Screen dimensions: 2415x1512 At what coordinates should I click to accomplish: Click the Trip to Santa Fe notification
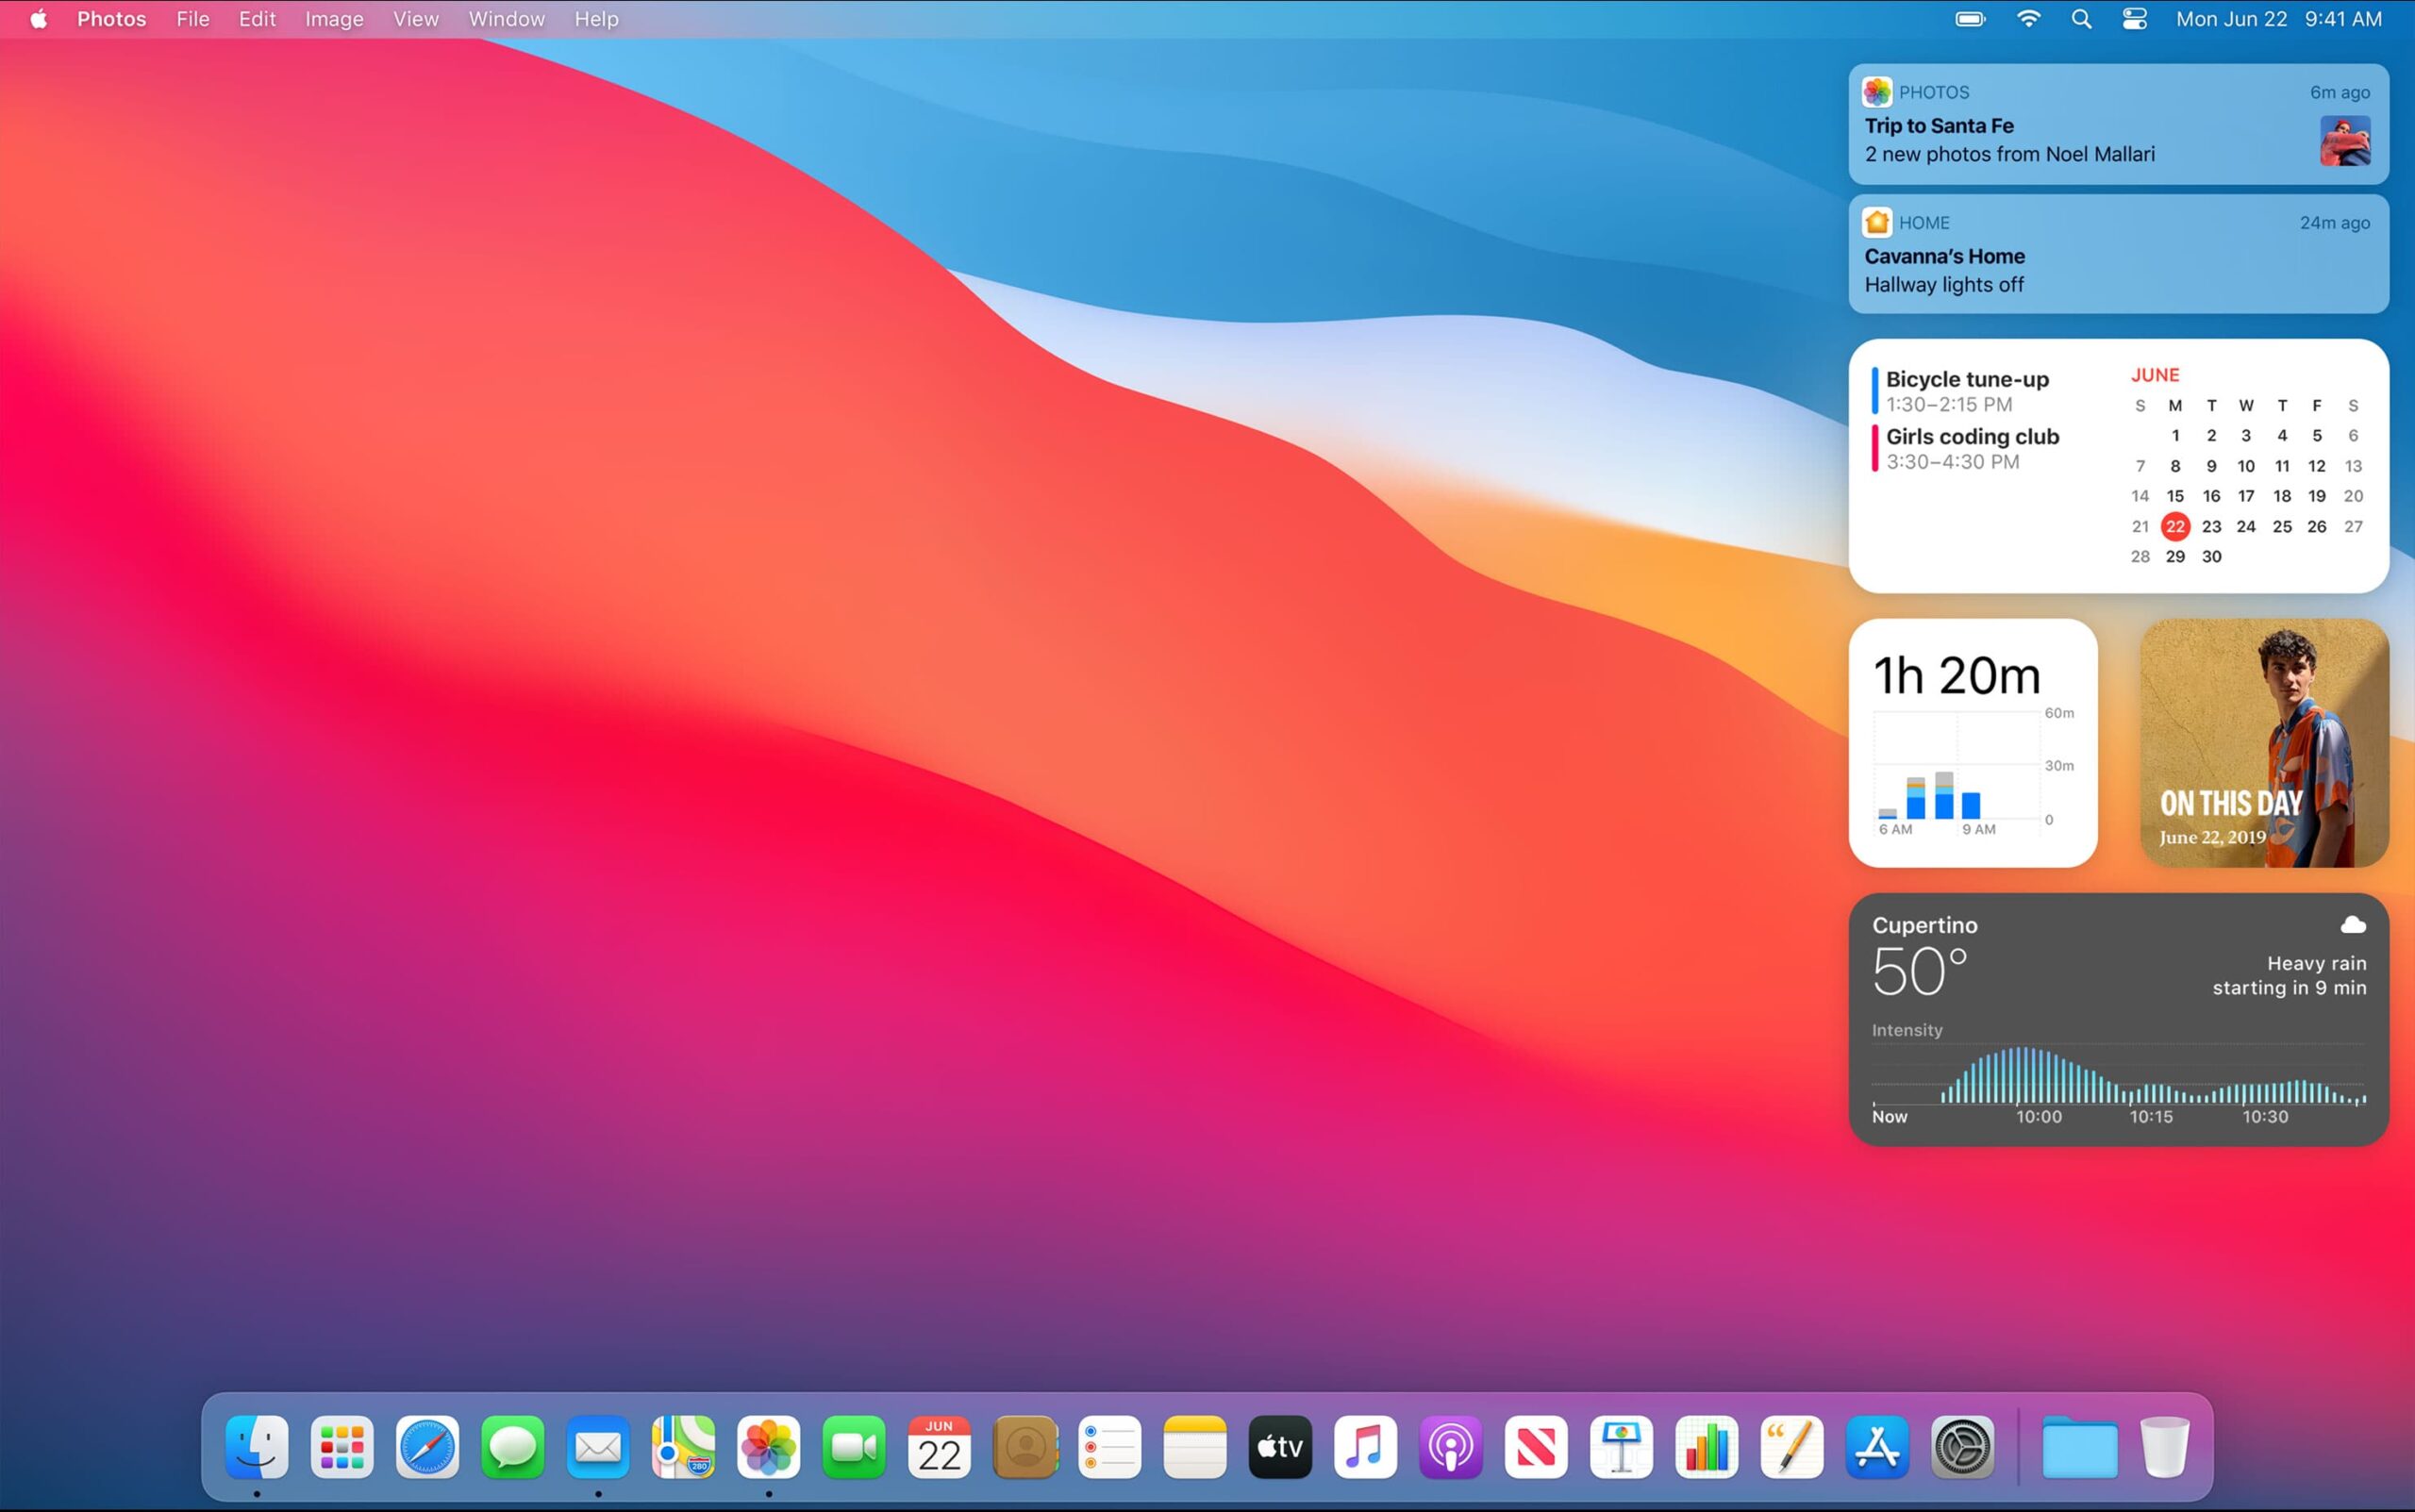click(2118, 124)
